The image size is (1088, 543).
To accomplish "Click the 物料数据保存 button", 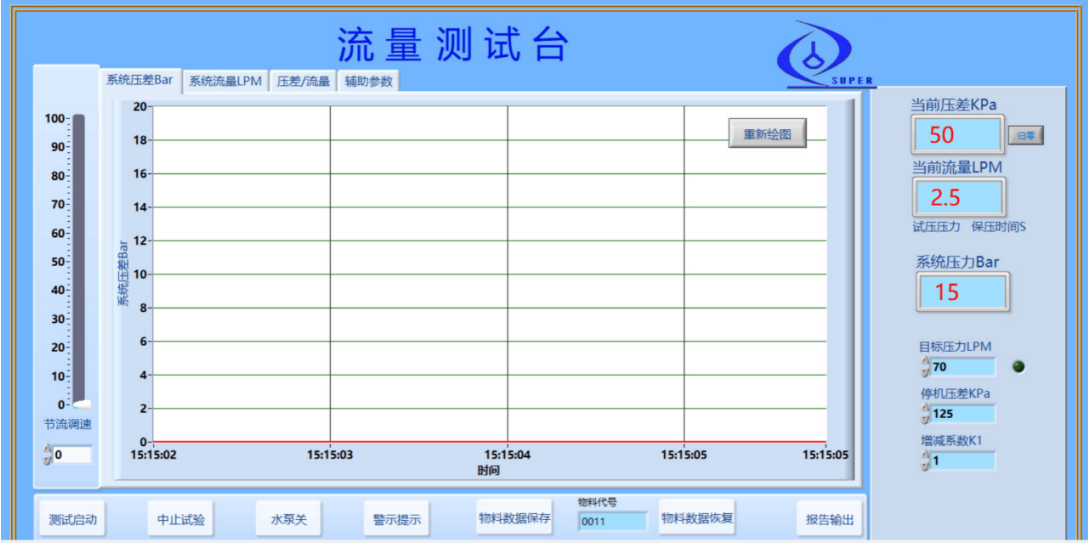I will [514, 518].
